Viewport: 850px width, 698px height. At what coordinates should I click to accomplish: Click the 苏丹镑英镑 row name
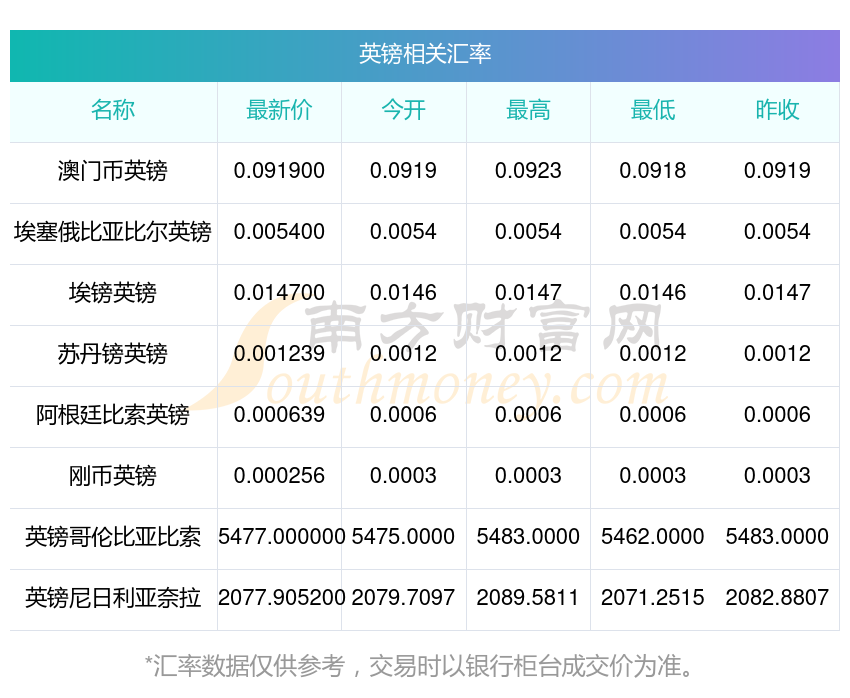coord(113,354)
